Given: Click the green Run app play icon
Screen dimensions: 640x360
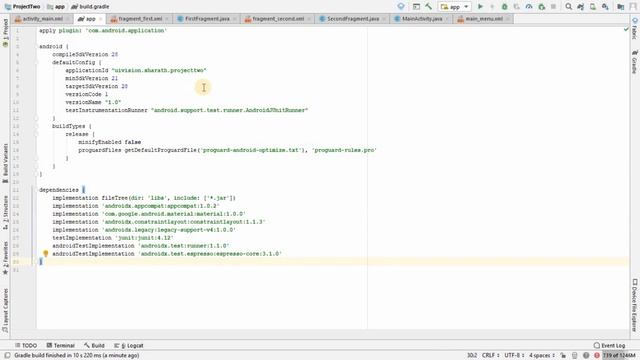Looking at the screenshot, I should (480, 7).
